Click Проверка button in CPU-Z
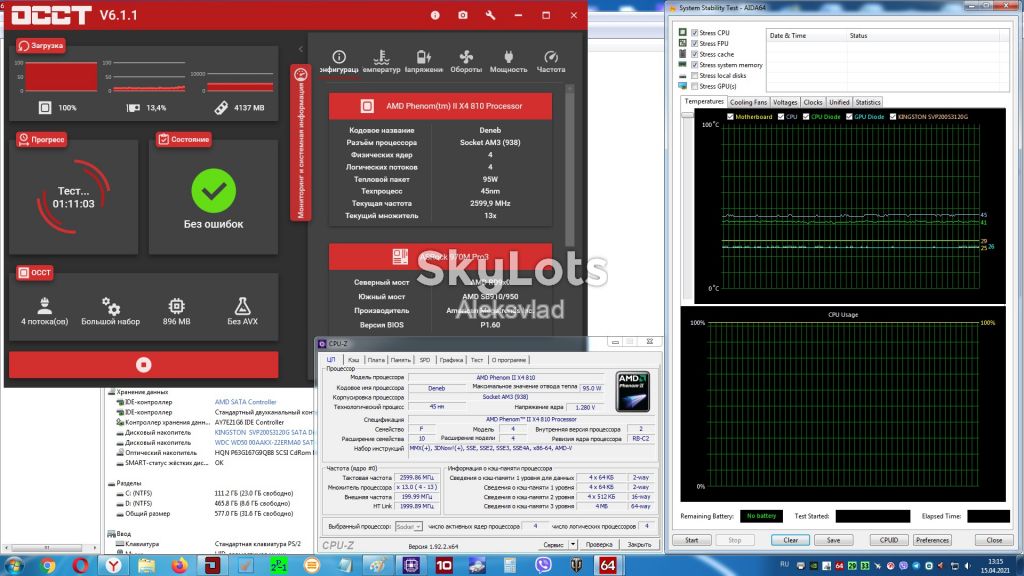Viewport: 1024px width, 576px height. pos(599,544)
